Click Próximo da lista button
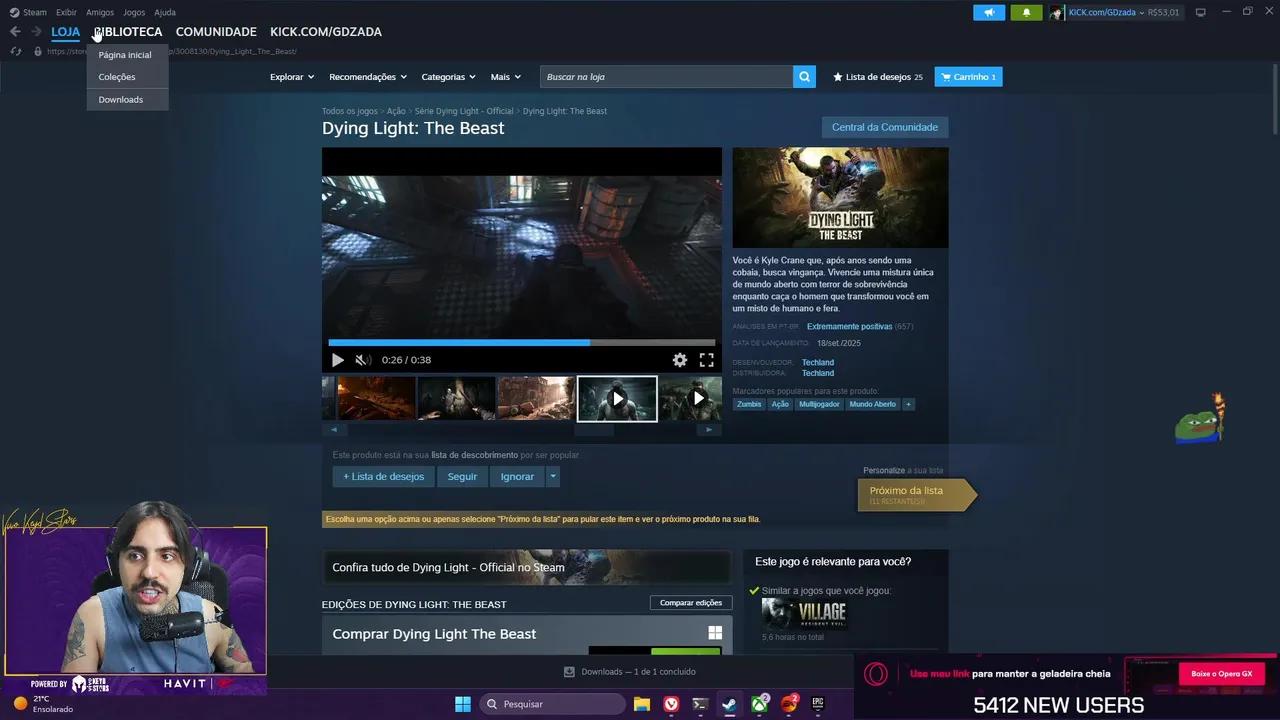Screen dimensions: 1280x720 tap(916, 495)
